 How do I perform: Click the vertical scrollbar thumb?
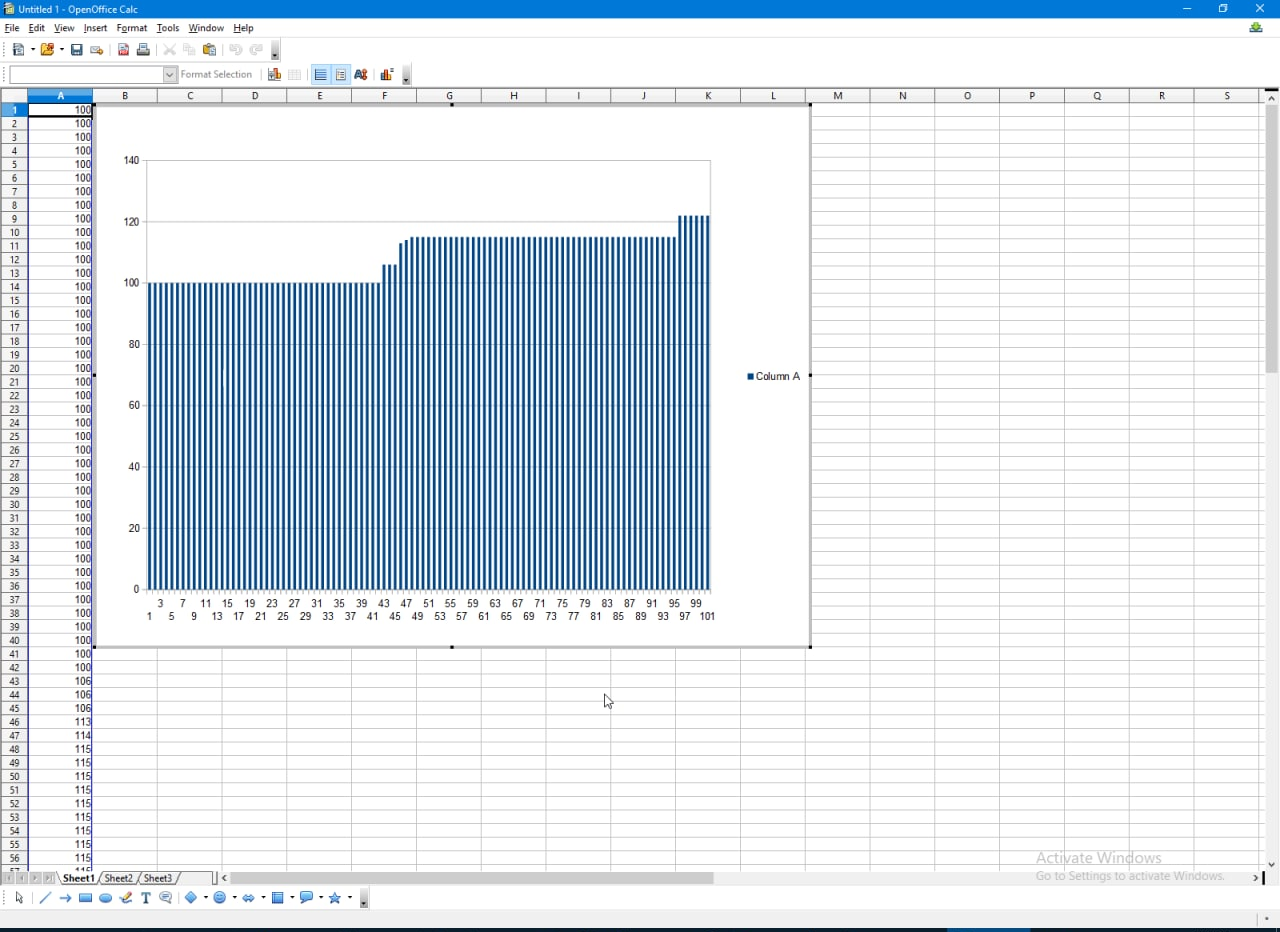1271,238
